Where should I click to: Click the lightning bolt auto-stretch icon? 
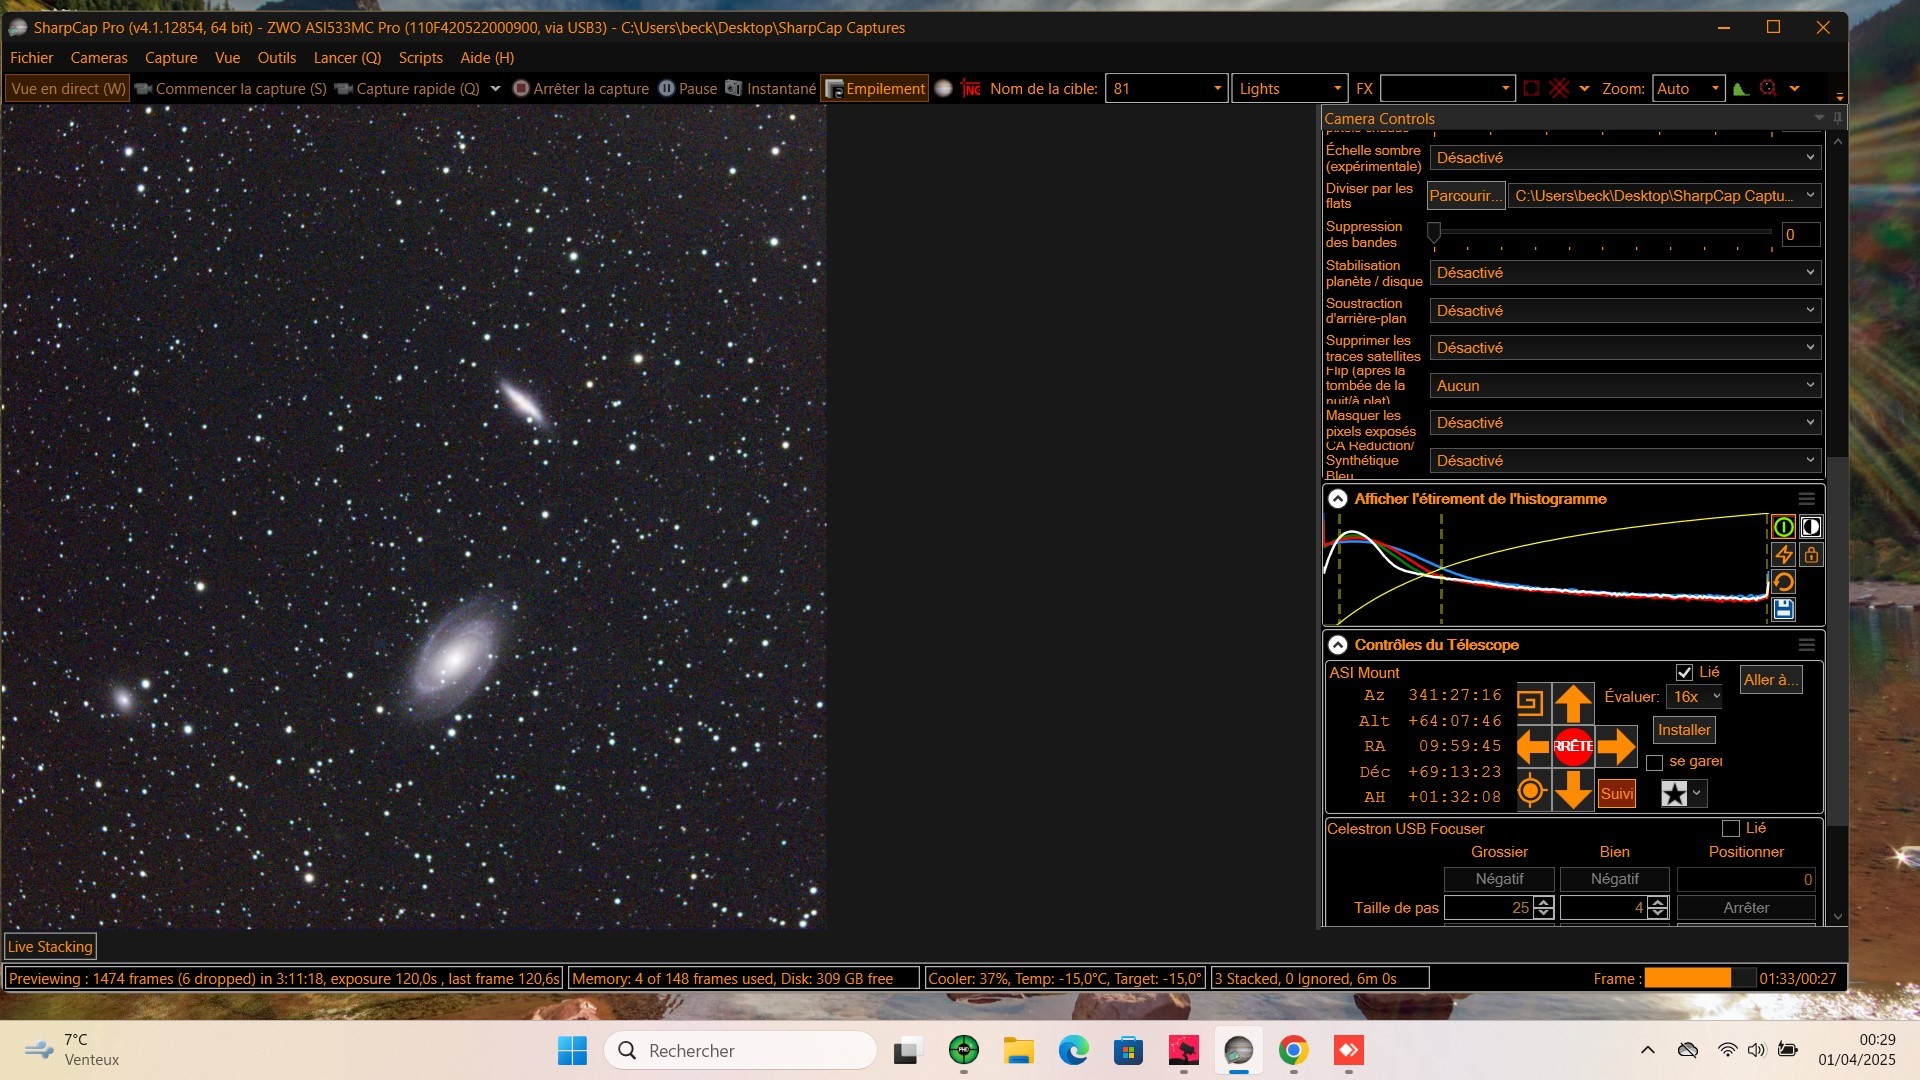coord(1783,555)
